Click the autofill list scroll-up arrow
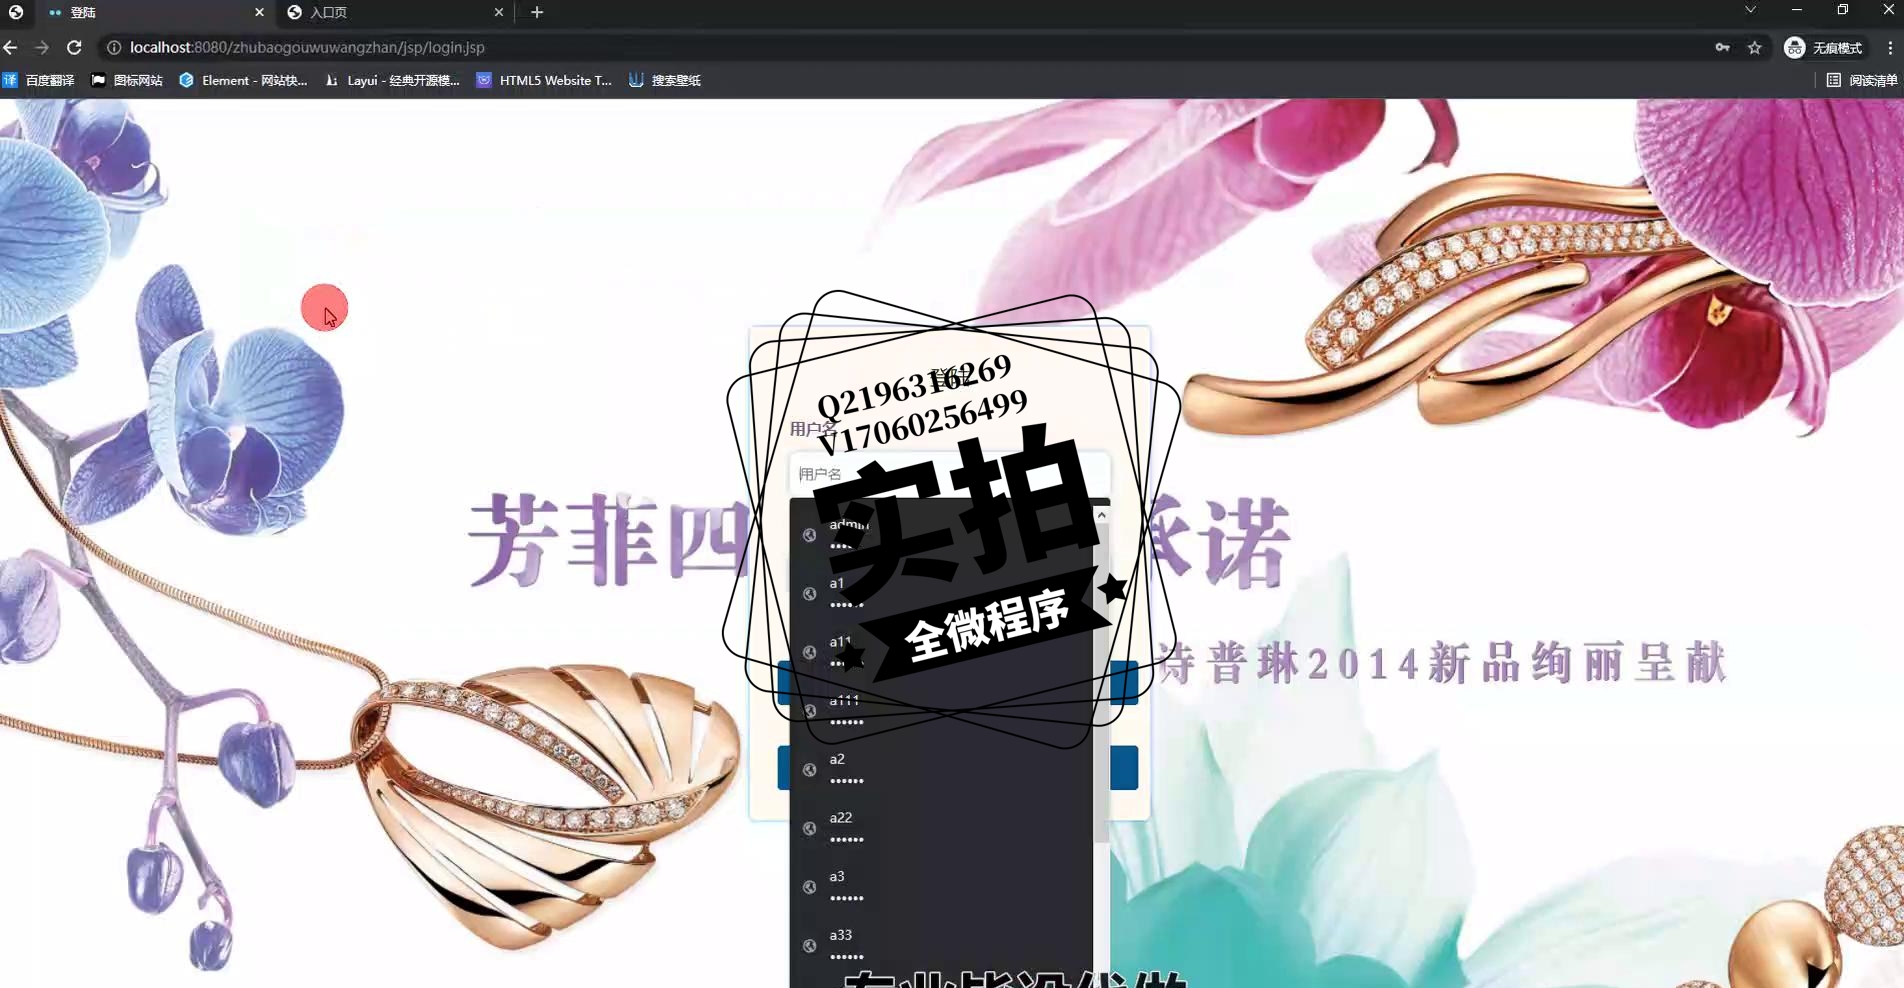This screenshot has height=988, width=1904. click(x=1101, y=515)
